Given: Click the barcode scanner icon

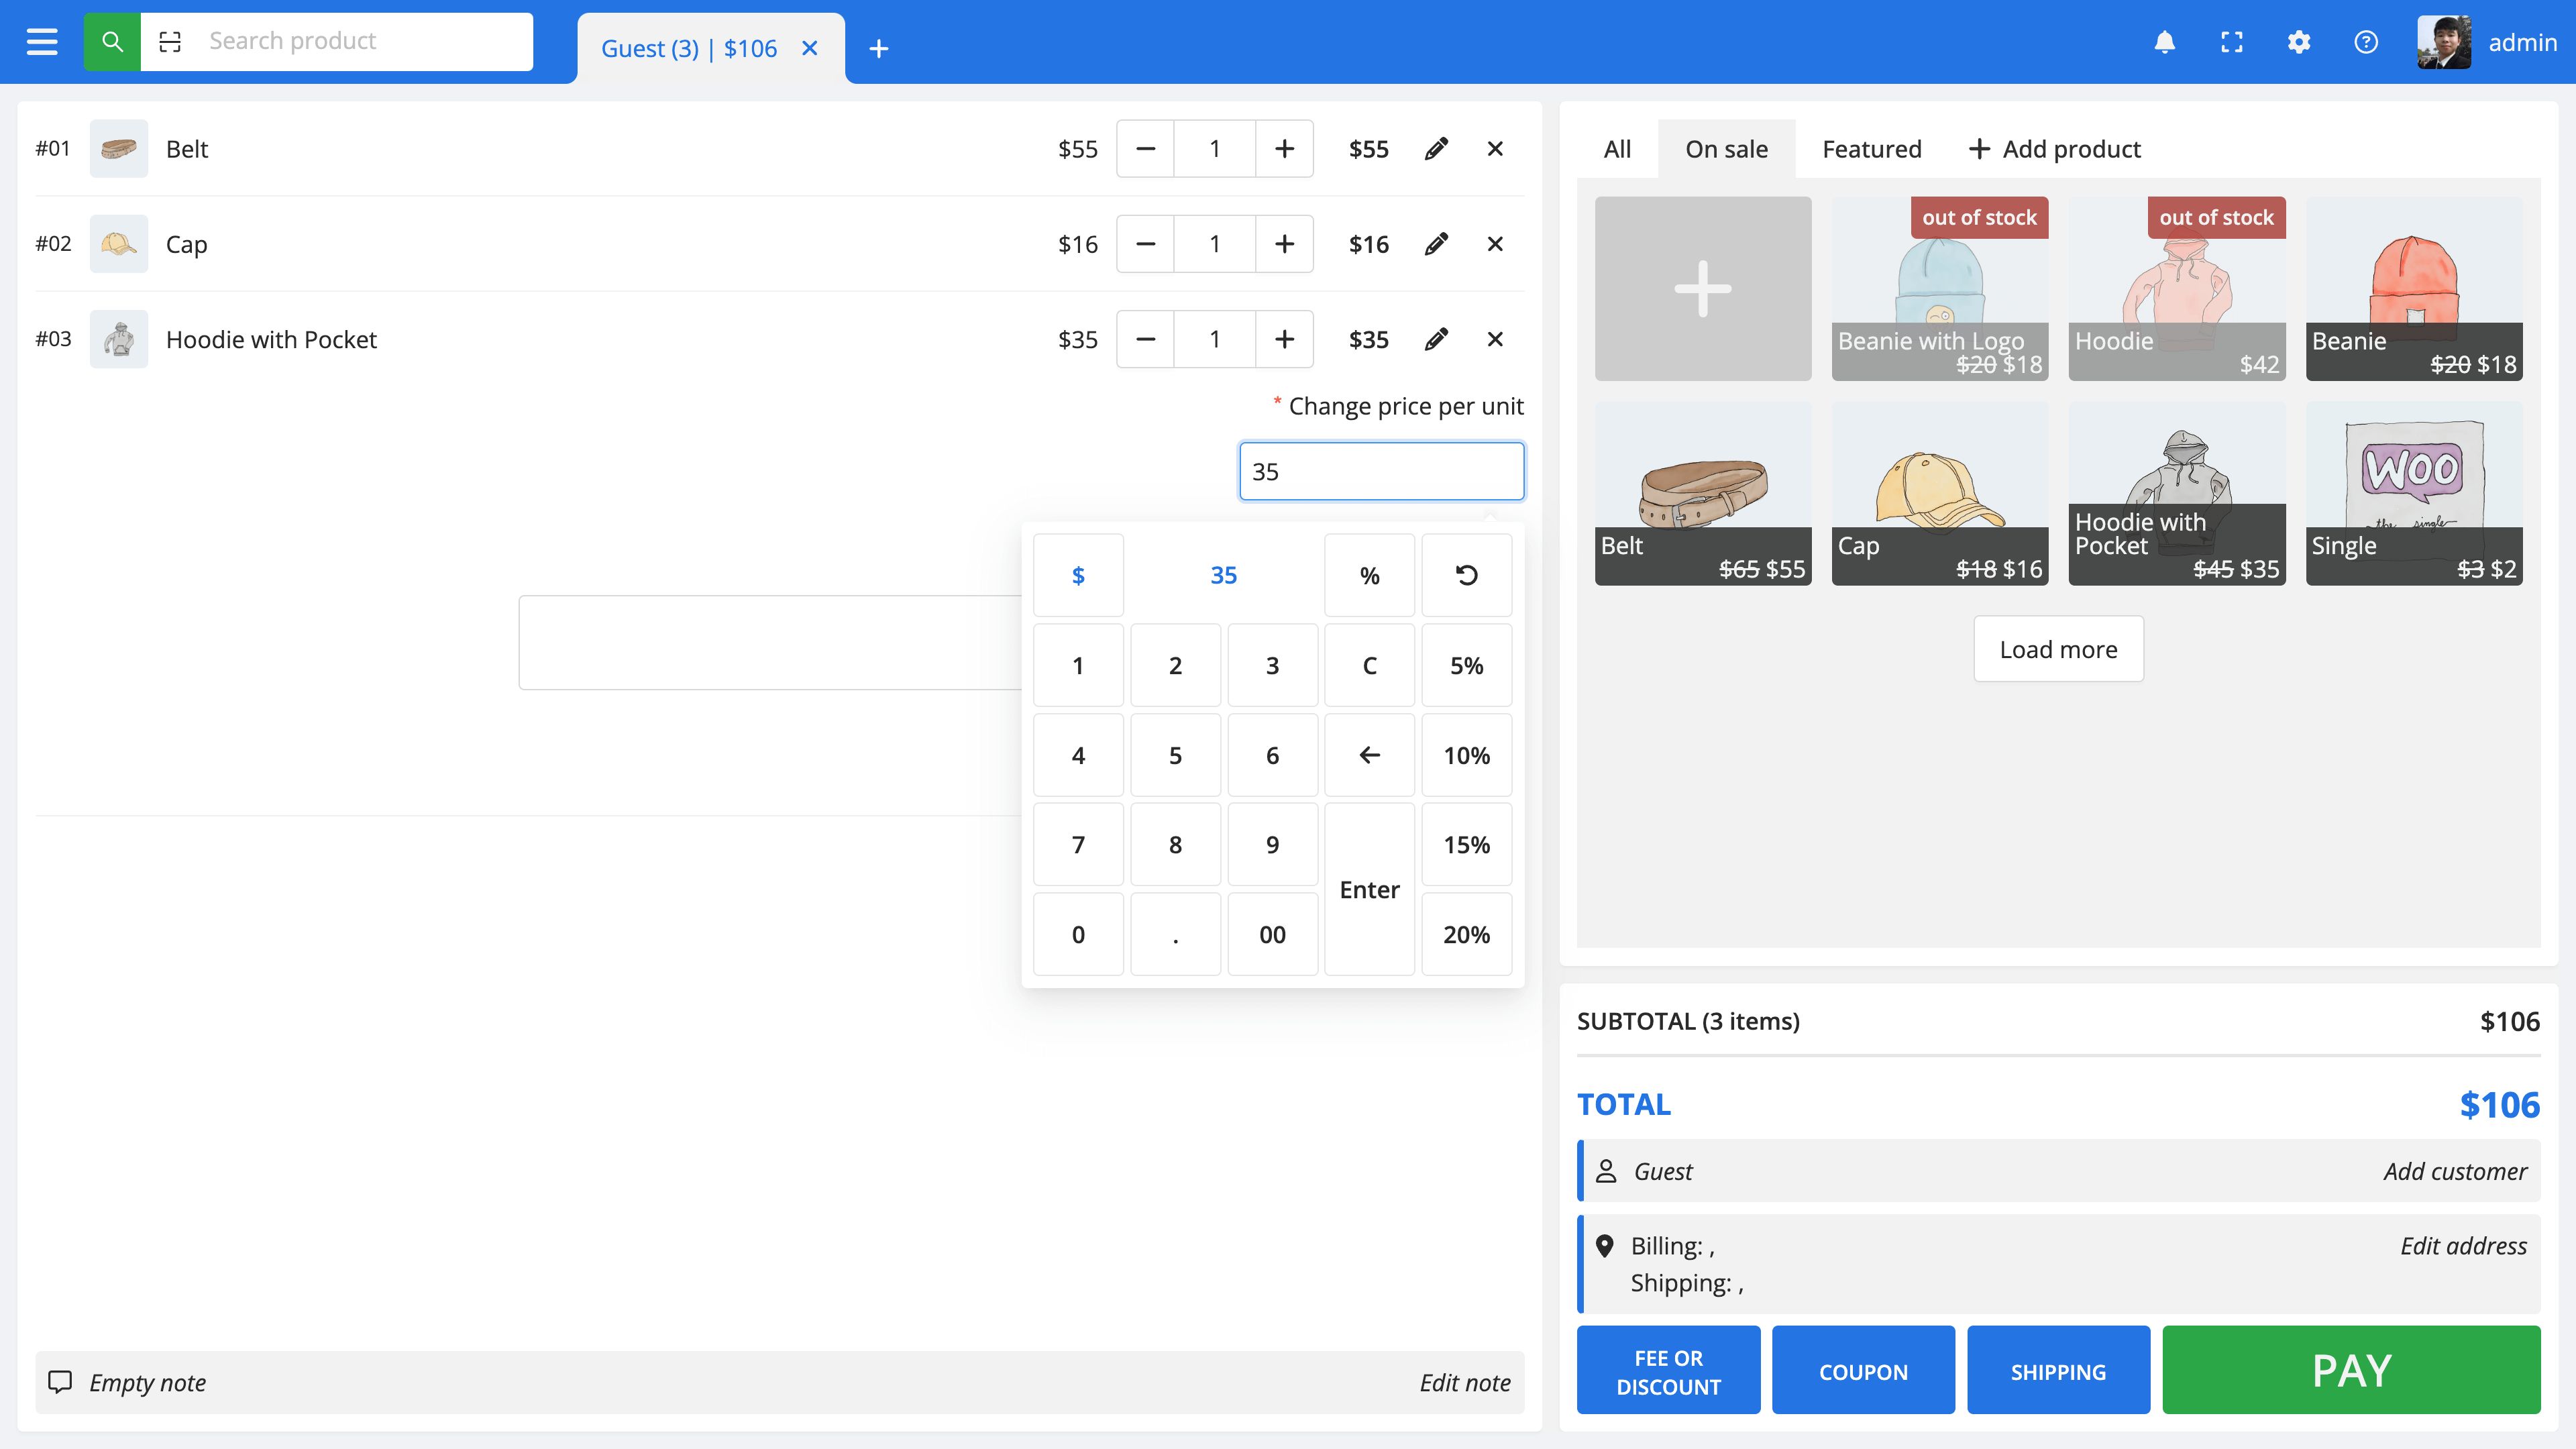Looking at the screenshot, I should (170, 42).
